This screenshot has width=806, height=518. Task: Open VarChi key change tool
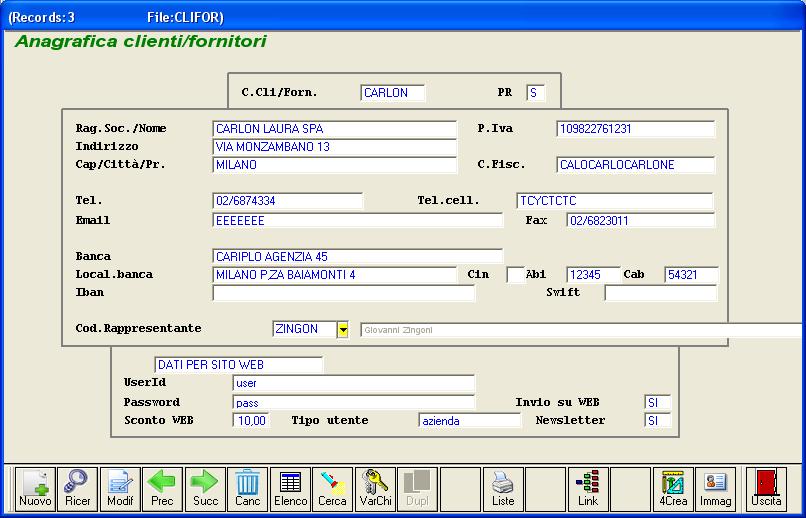[x=375, y=489]
